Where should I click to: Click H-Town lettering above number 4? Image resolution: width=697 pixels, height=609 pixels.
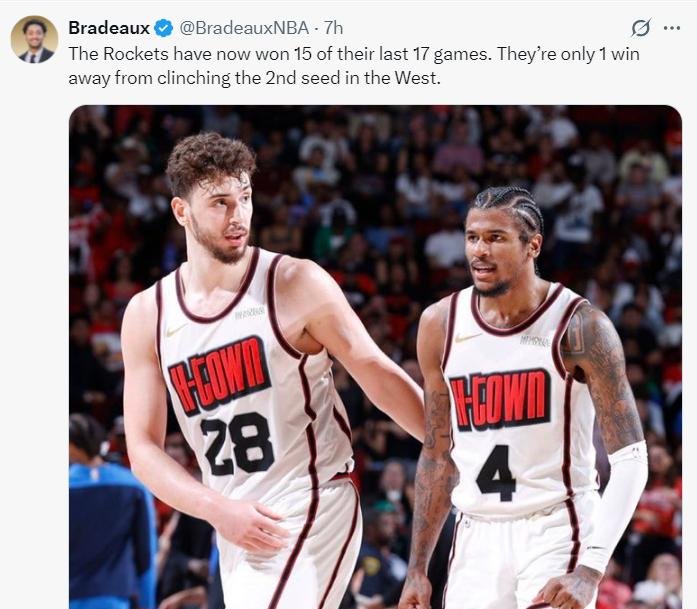tap(501, 400)
